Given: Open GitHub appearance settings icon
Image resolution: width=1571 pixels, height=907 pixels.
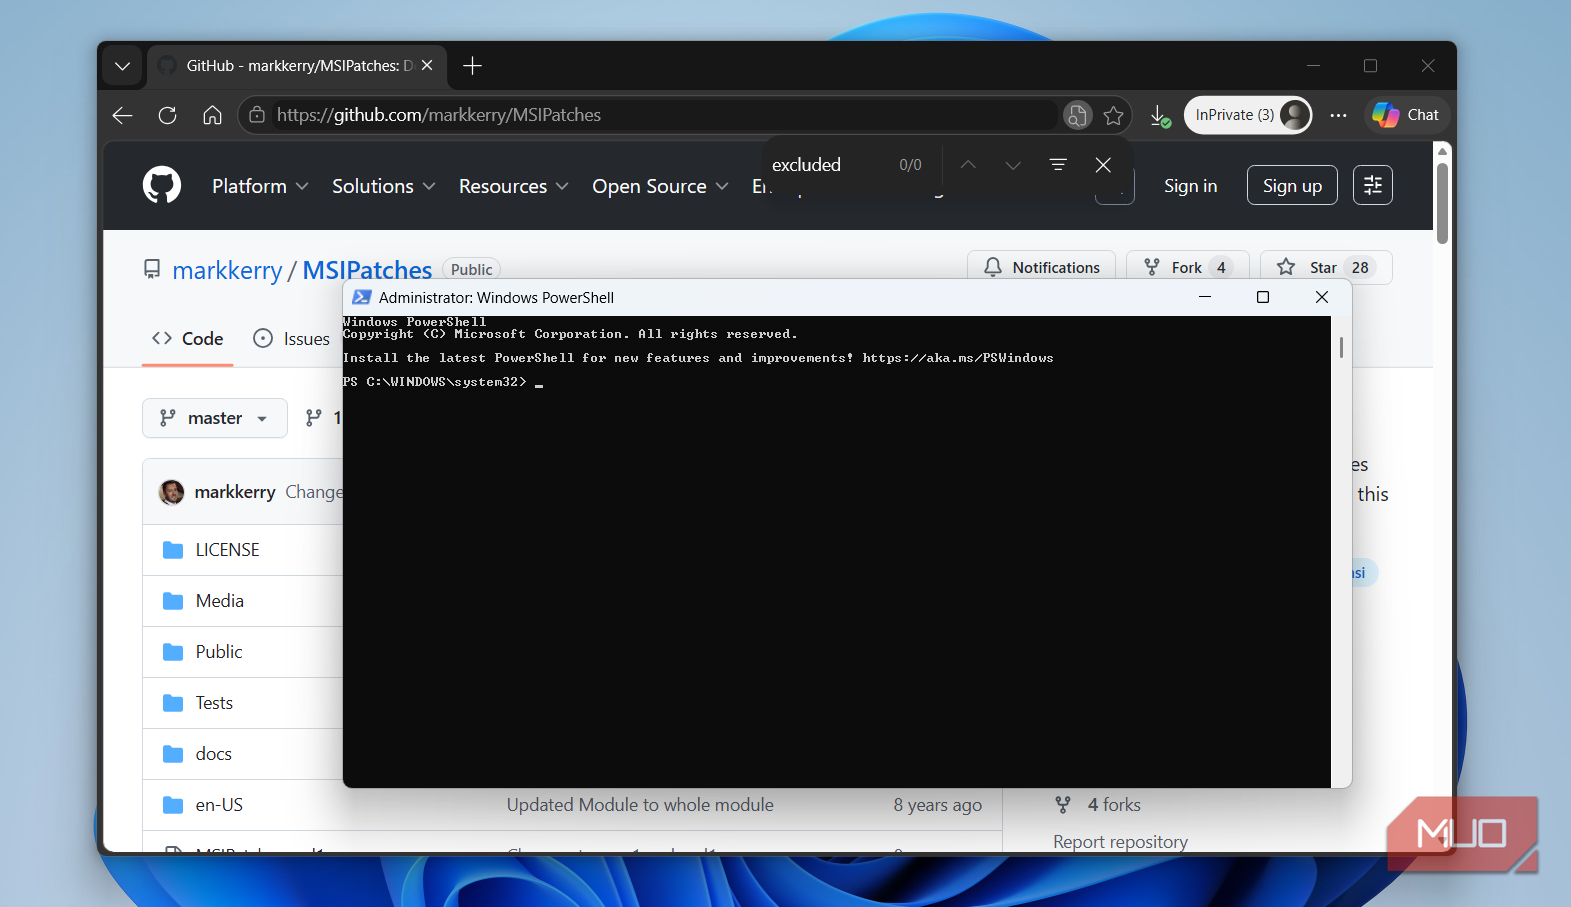Looking at the screenshot, I should pyautogui.click(x=1373, y=185).
